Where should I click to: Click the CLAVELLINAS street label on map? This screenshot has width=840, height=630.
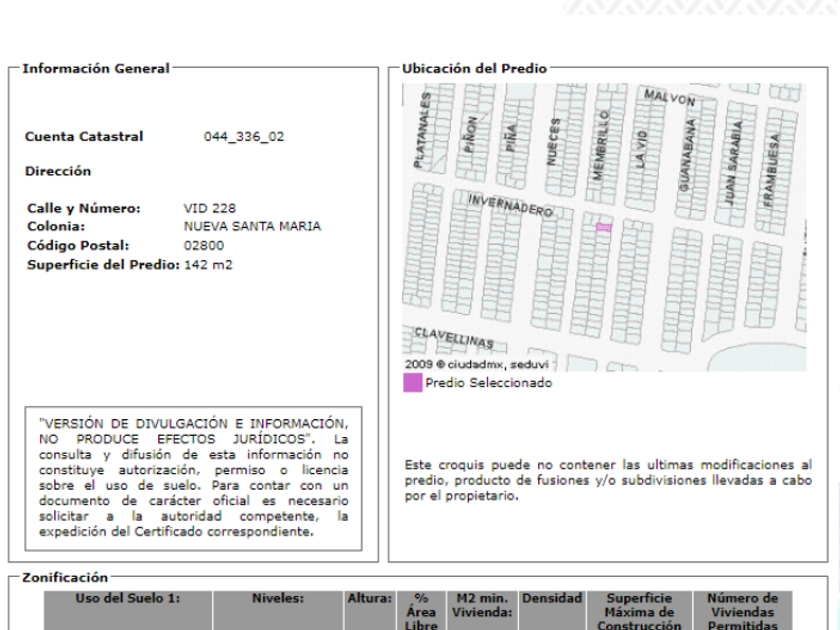[453, 338]
